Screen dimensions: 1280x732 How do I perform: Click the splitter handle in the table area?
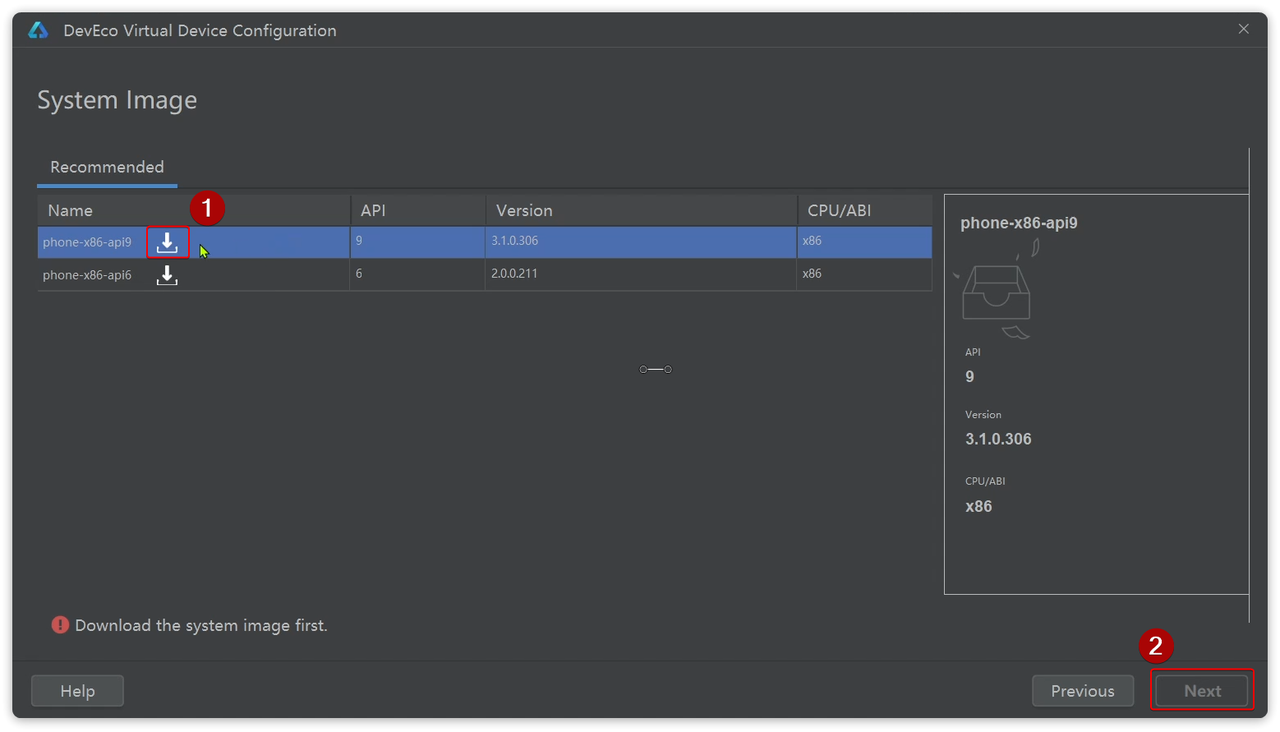pyautogui.click(x=655, y=369)
